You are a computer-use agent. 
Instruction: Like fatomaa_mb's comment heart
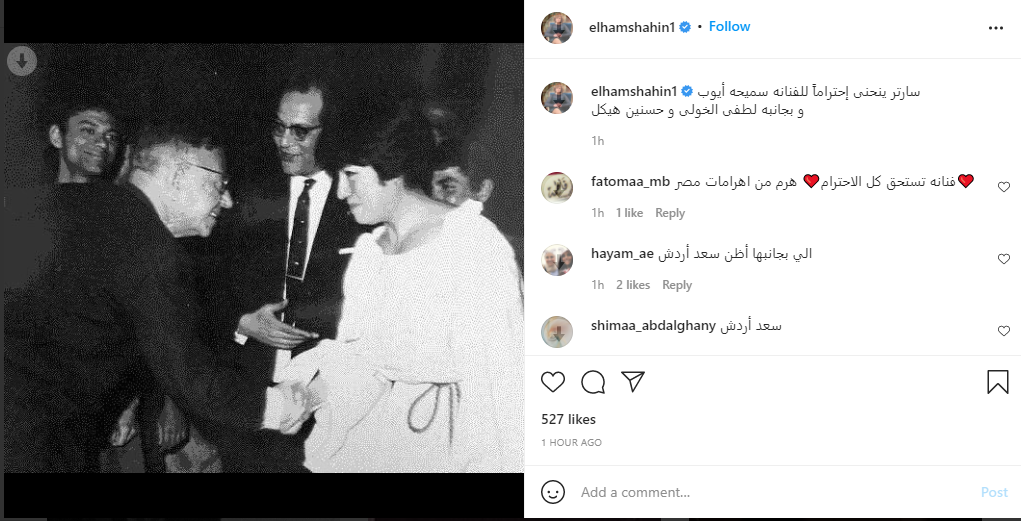tap(1003, 186)
